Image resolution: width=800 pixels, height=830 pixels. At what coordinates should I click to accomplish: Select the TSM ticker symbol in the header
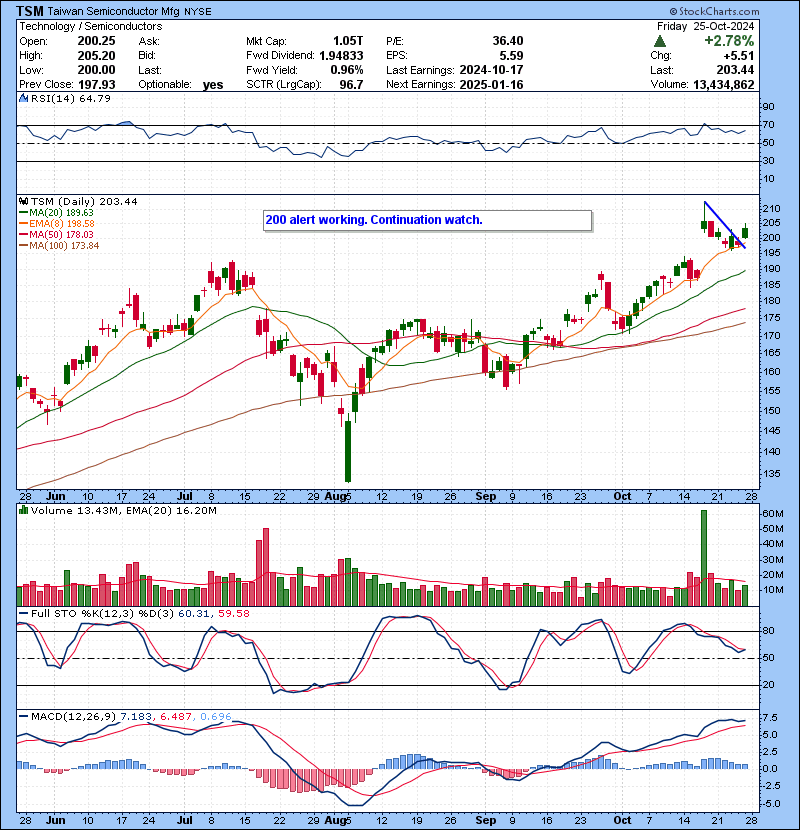coord(30,11)
